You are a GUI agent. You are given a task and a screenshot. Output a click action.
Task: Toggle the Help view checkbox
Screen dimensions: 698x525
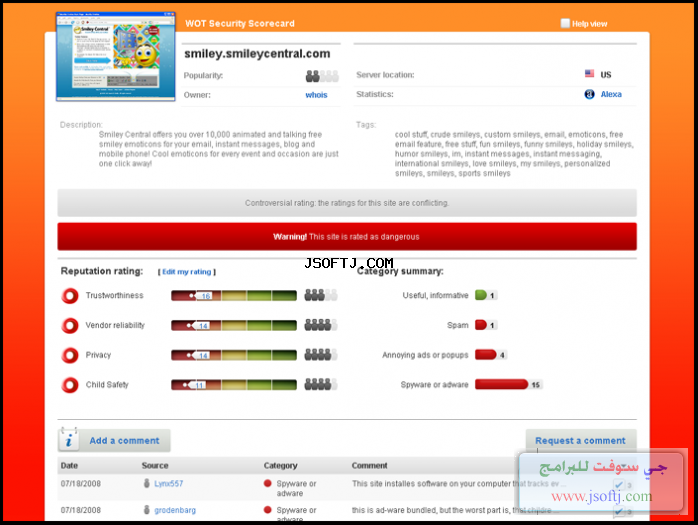click(x=565, y=23)
